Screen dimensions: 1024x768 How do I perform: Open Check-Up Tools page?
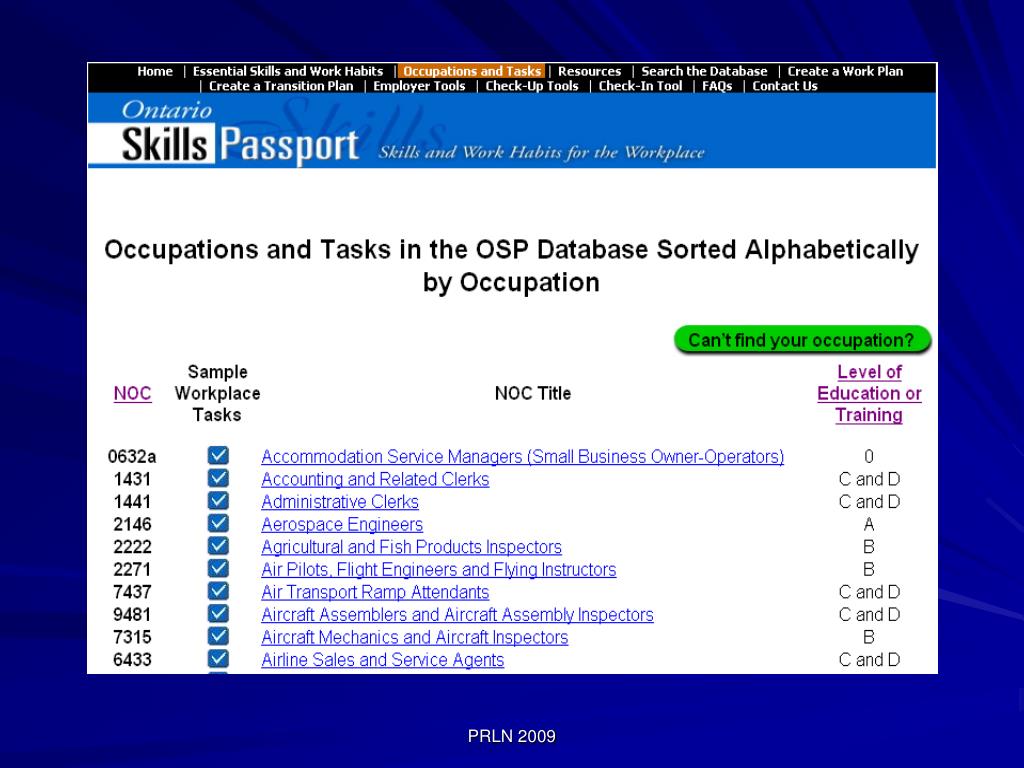click(x=532, y=86)
